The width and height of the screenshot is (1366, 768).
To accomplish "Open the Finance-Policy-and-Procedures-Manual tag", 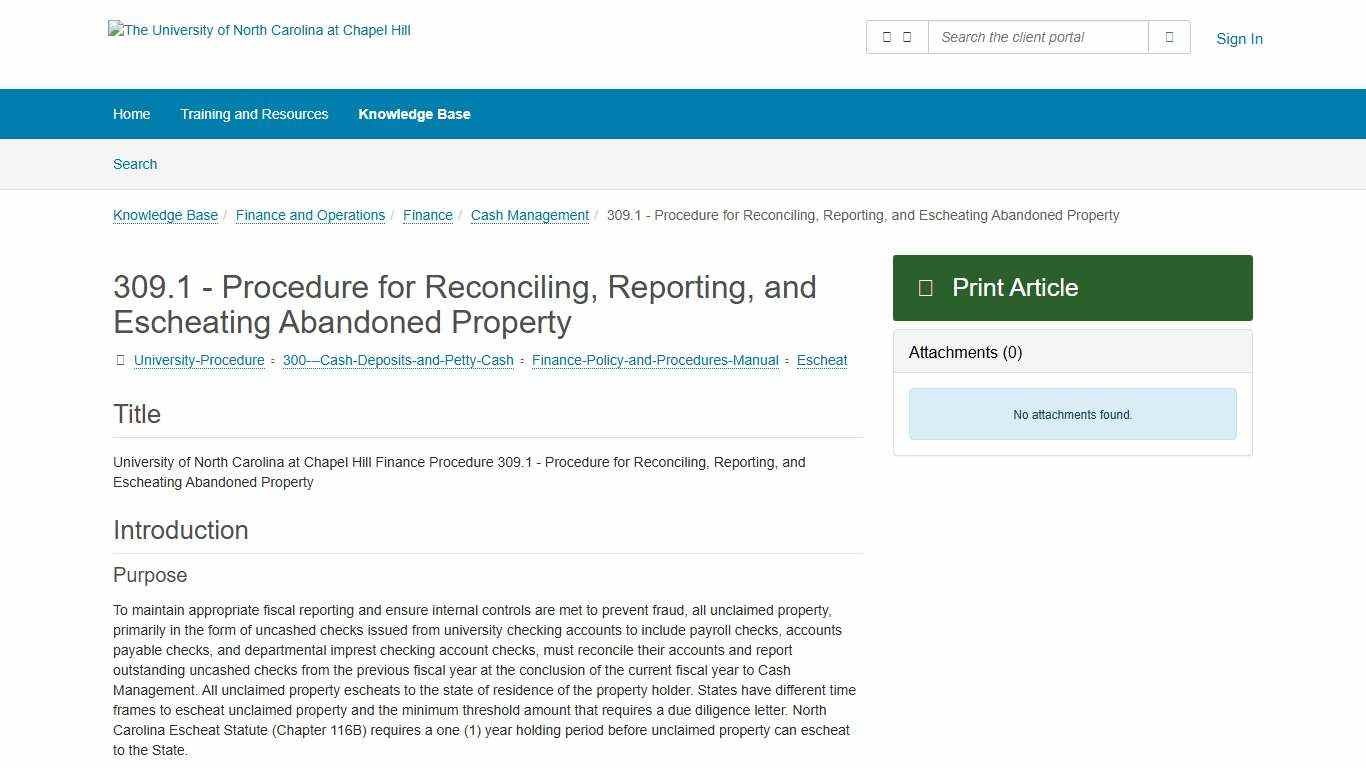I will point(655,360).
